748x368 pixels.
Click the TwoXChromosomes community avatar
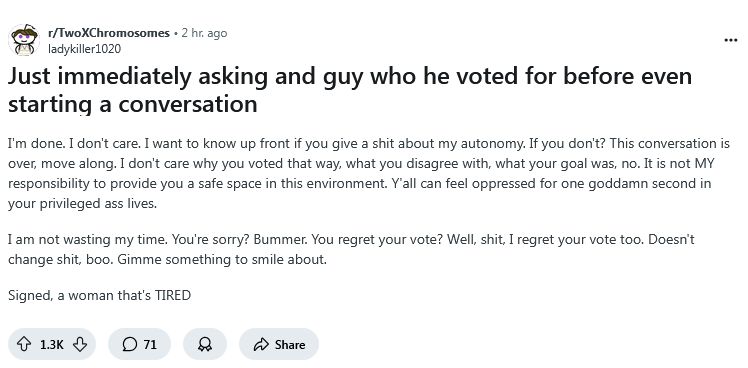(24, 41)
